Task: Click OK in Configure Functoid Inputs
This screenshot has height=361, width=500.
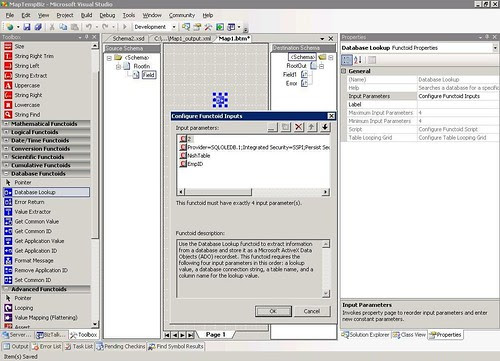Action: click(x=273, y=311)
